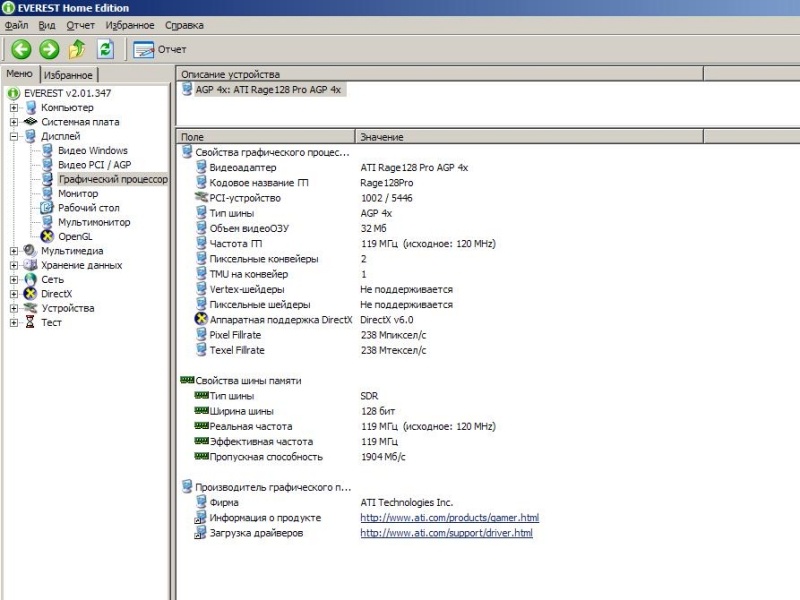Expand the Мультимедиа tree node
Viewport: 800px width, 600px height.
pyautogui.click(x=14, y=251)
